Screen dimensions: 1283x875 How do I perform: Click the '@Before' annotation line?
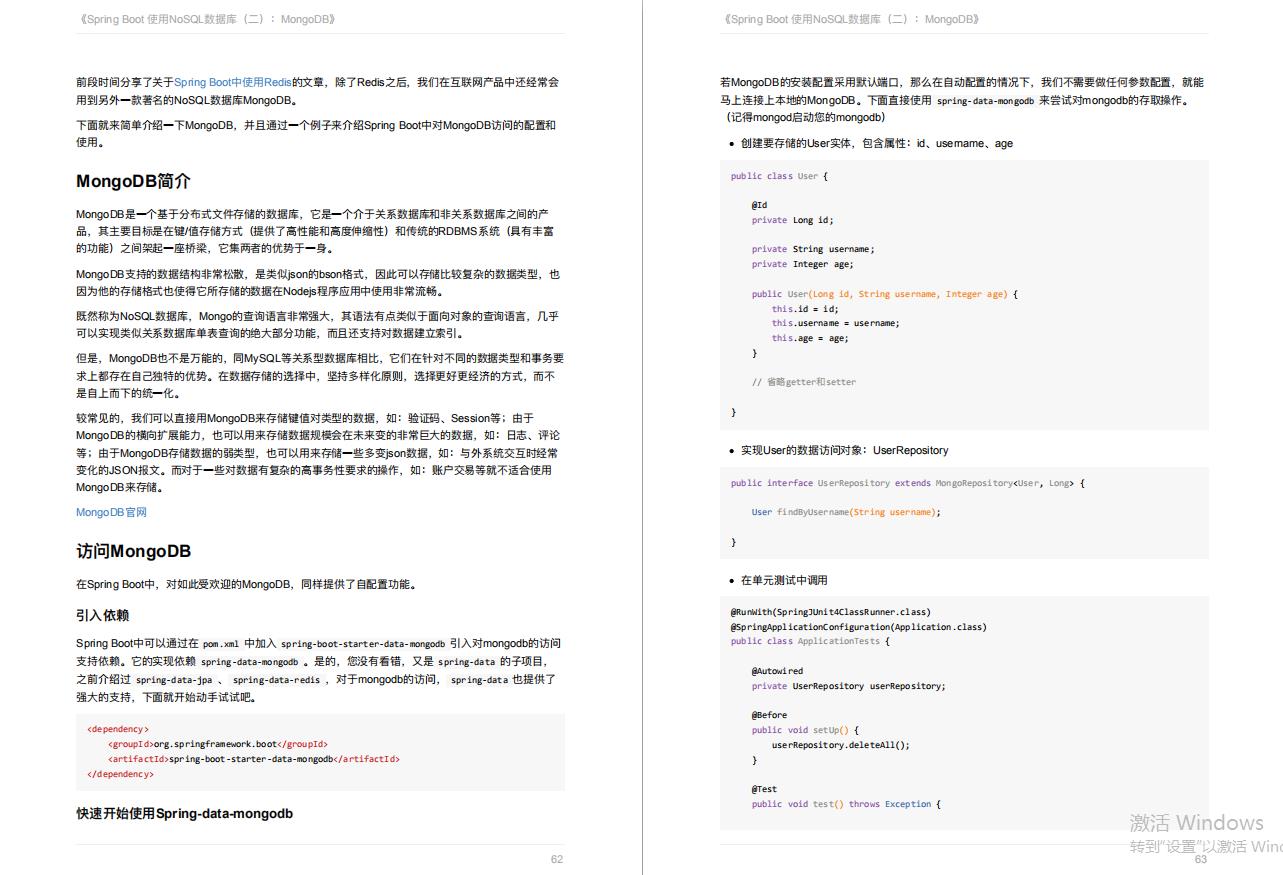click(x=769, y=715)
